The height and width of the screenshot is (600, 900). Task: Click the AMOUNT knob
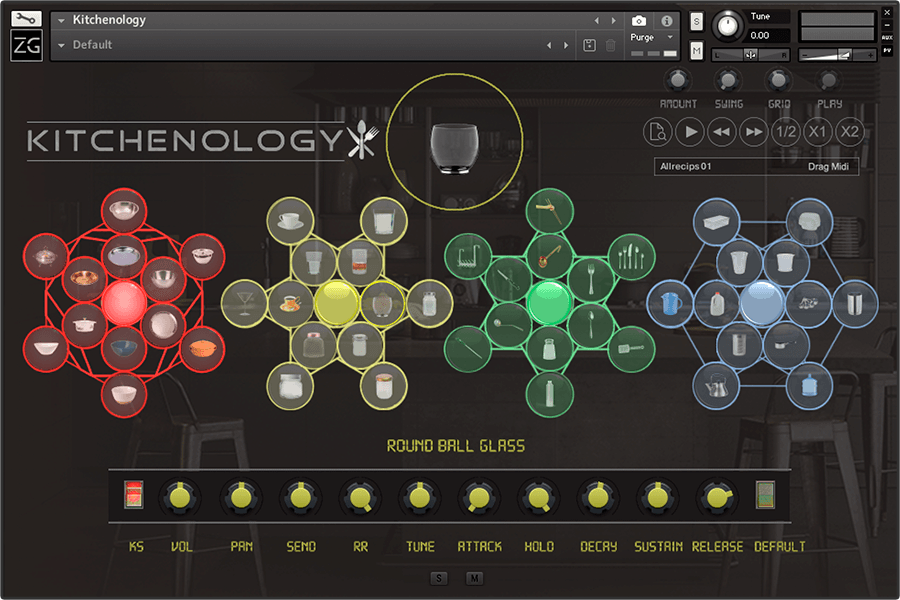click(678, 80)
